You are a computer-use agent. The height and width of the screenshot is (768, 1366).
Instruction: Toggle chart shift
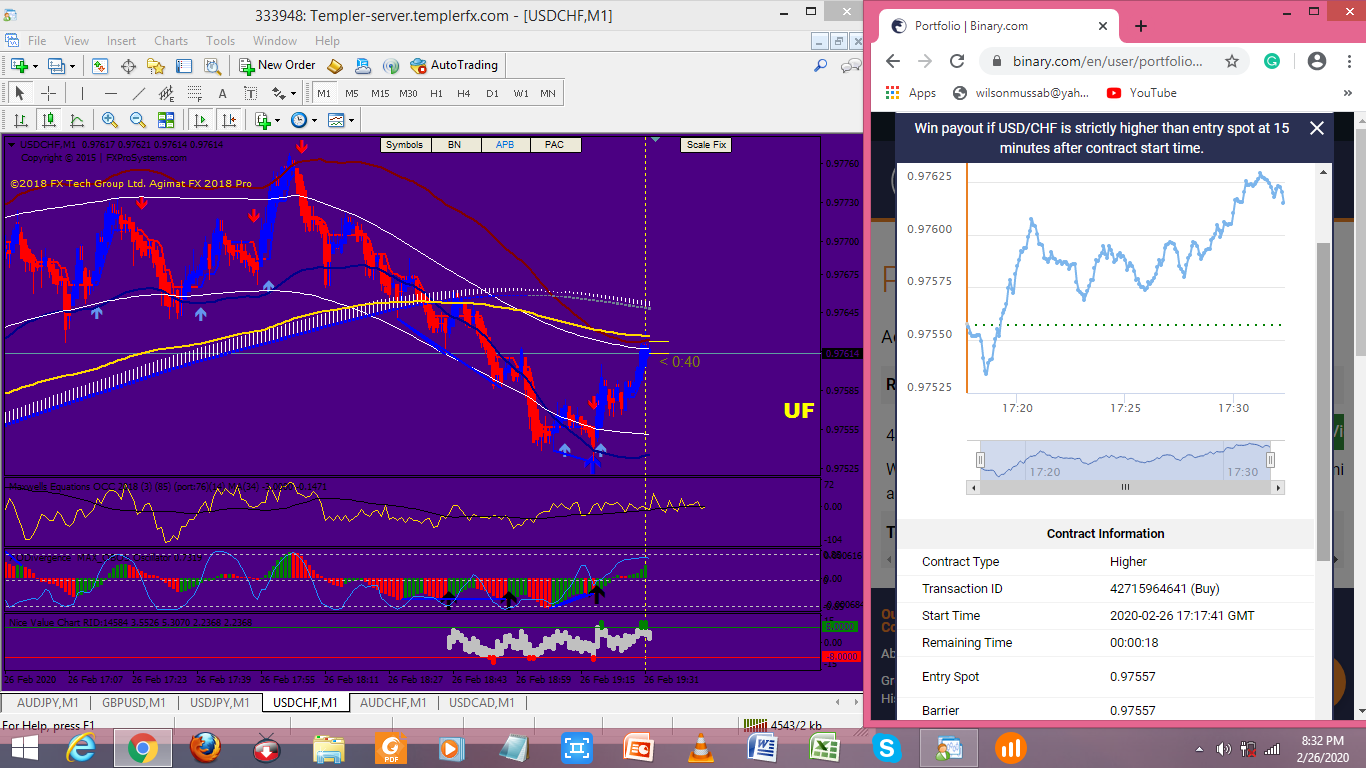point(229,121)
